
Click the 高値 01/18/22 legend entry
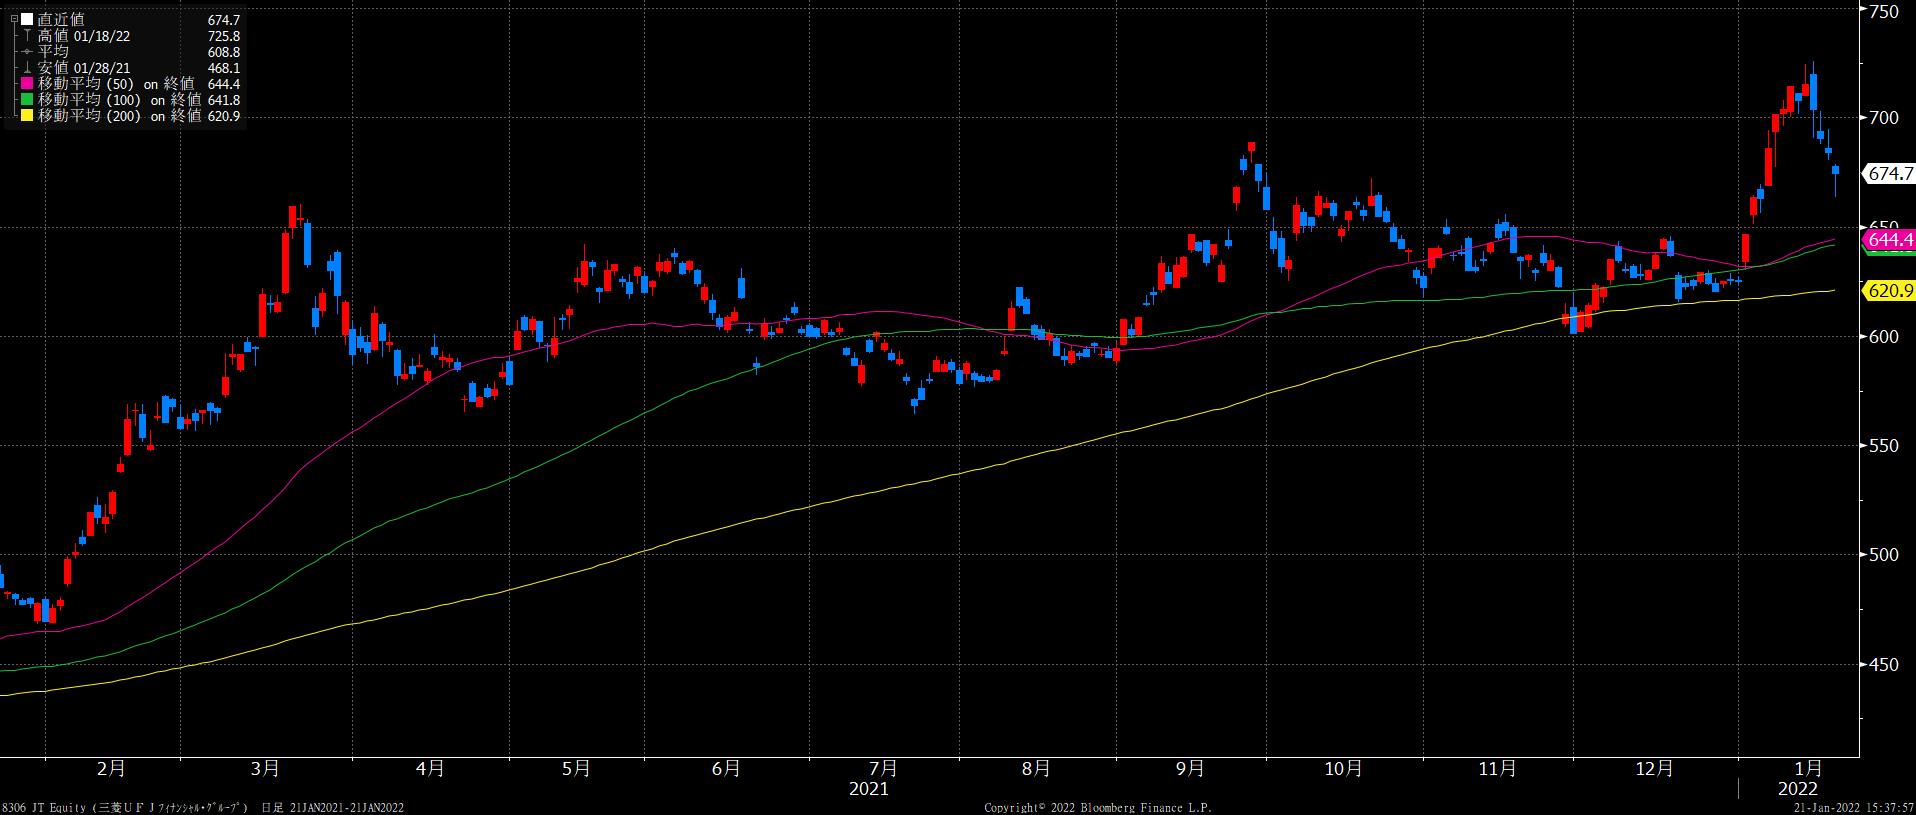tap(84, 36)
